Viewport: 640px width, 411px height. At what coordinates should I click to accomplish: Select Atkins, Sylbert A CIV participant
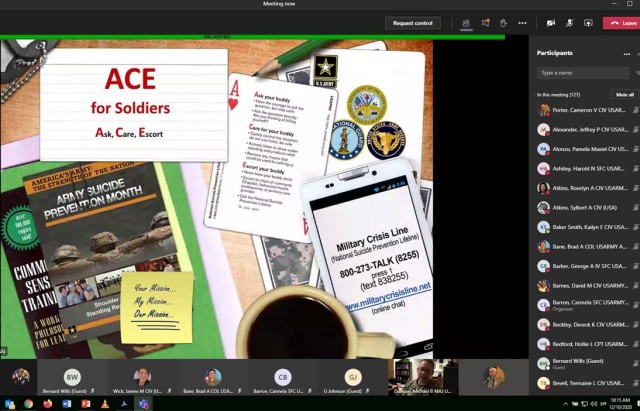tap(588, 208)
